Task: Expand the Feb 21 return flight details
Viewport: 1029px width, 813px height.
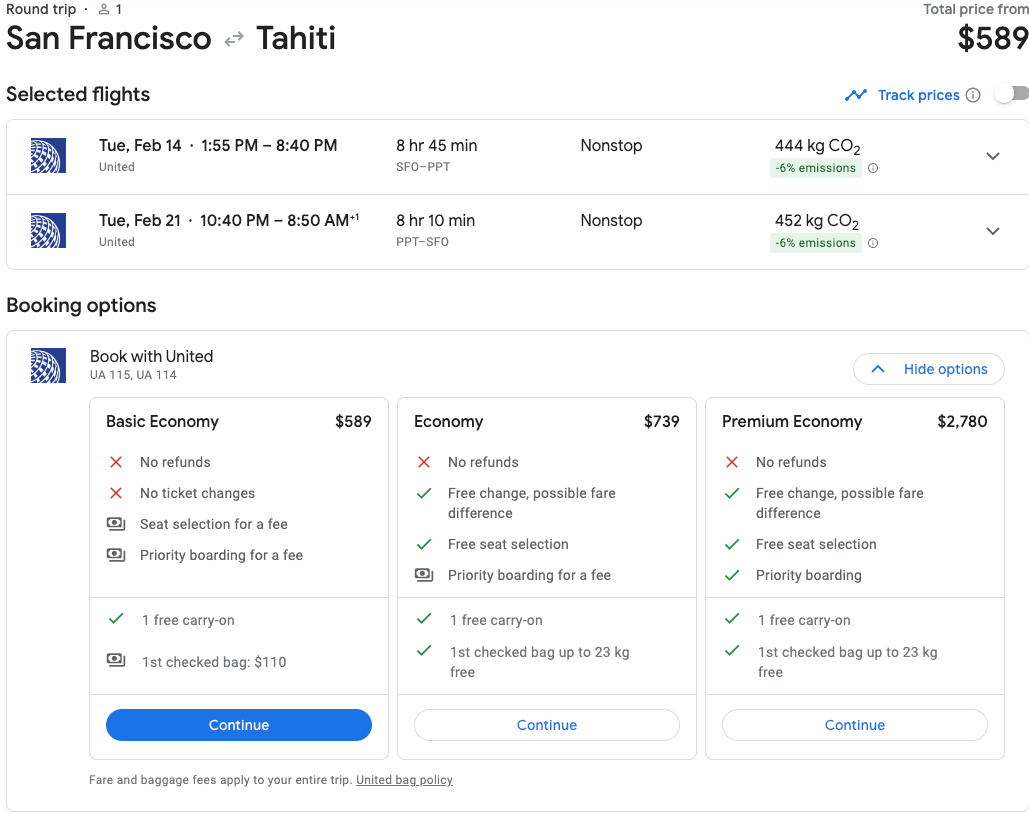Action: pos(992,231)
